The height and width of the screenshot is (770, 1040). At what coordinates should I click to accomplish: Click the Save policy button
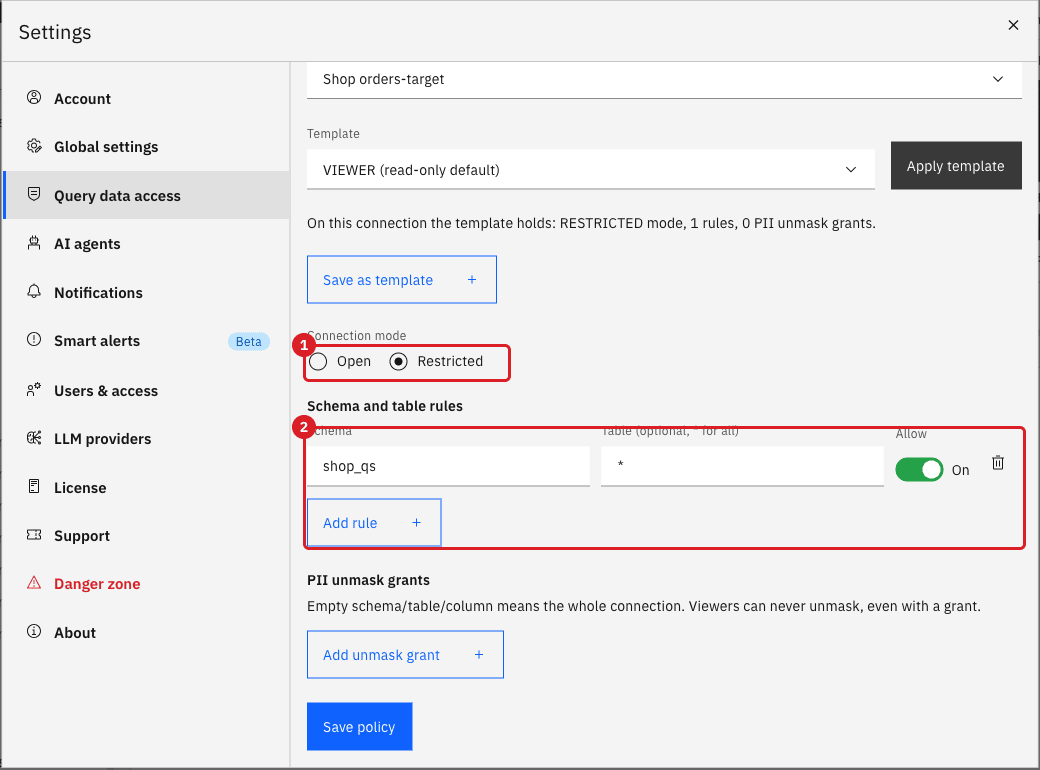[359, 727]
